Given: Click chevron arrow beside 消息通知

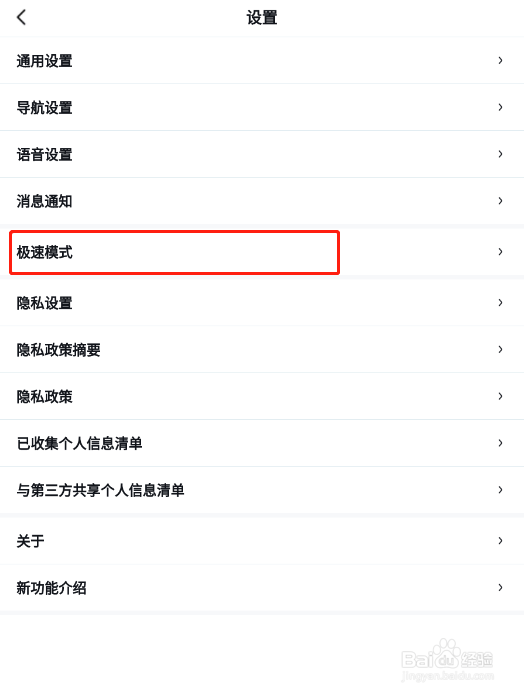Looking at the screenshot, I should [500, 201].
